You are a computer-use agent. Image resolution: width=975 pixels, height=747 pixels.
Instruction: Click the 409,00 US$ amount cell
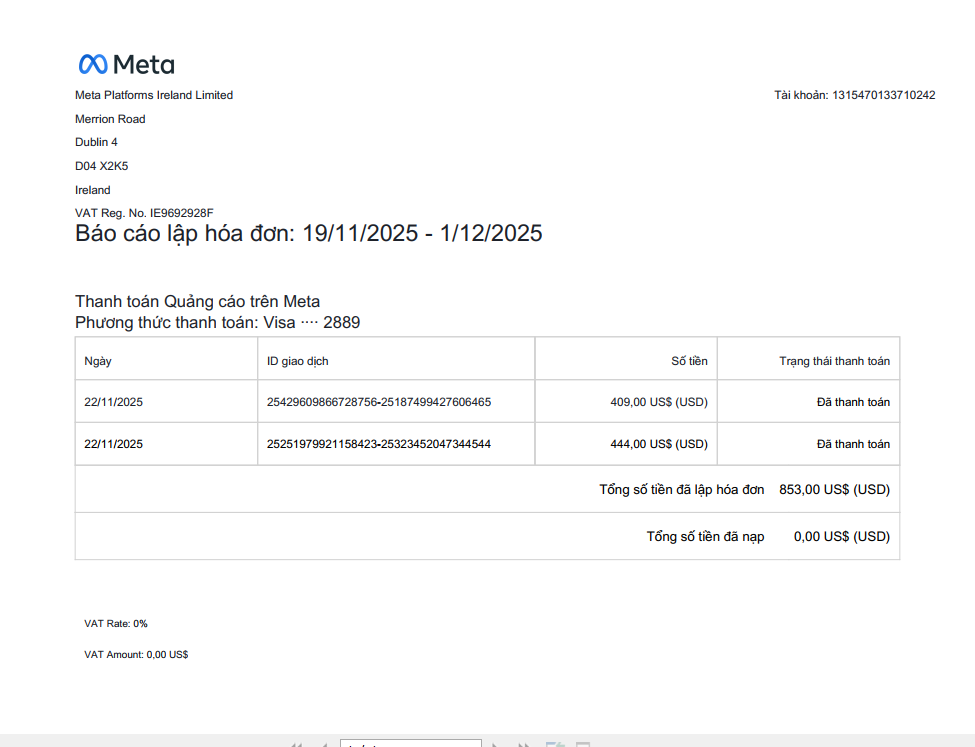[658, 402]
